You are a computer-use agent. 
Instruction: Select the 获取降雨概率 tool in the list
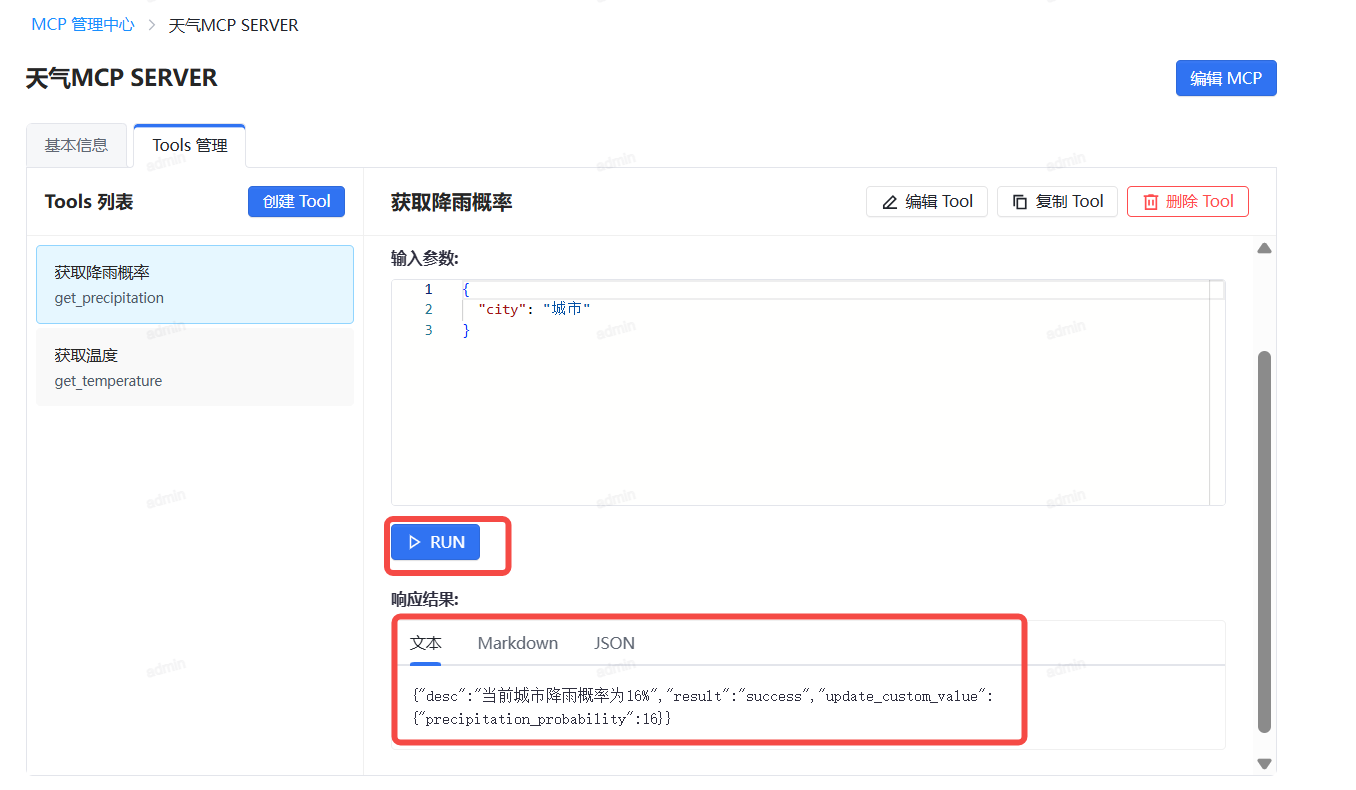[195, 284]
